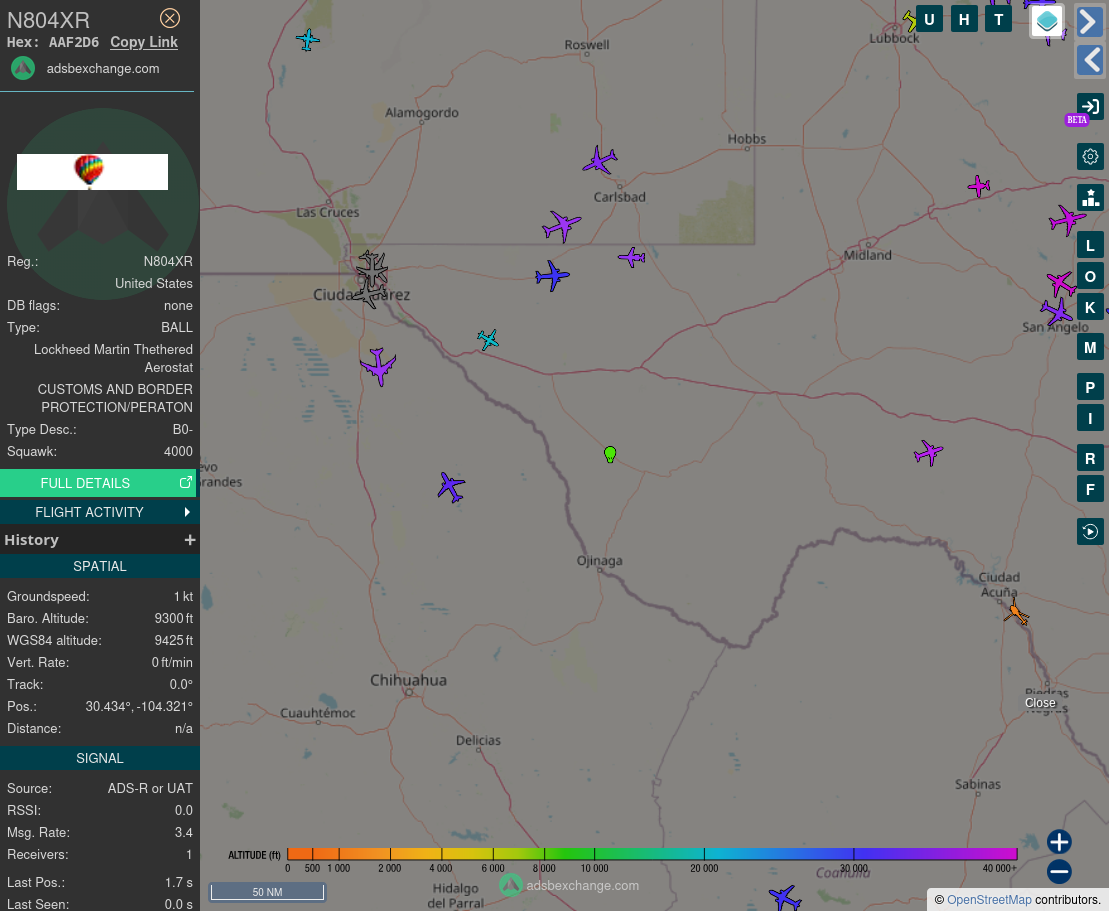Viewport: 1109px width, 911px height.
Task: Click the Squawk value 4000
Action: coord(178,451)
